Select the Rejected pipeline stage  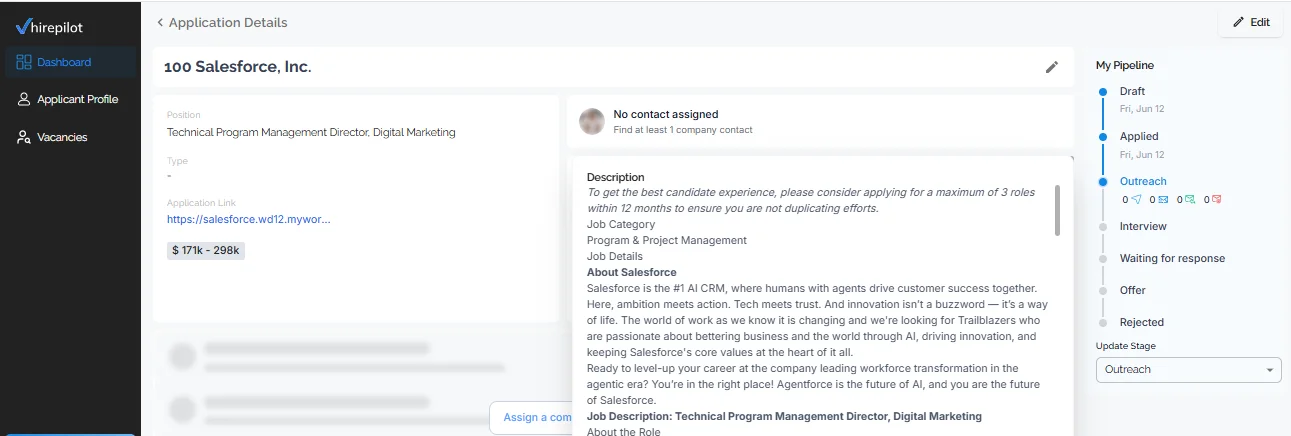[1142, 322]
